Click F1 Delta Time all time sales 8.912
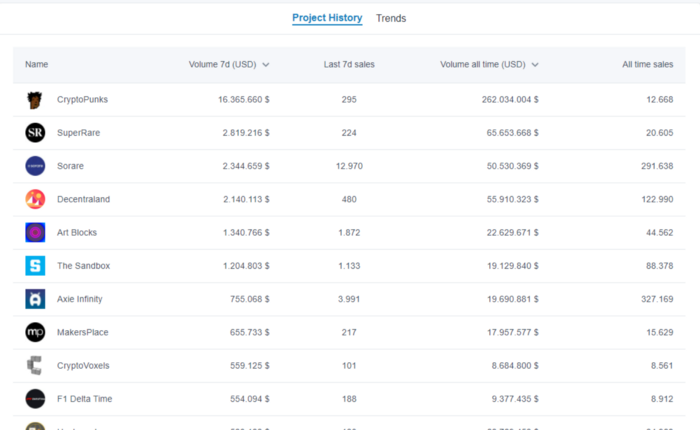The width and height of the screenshot is (700, 430). [x=662, y=399]
